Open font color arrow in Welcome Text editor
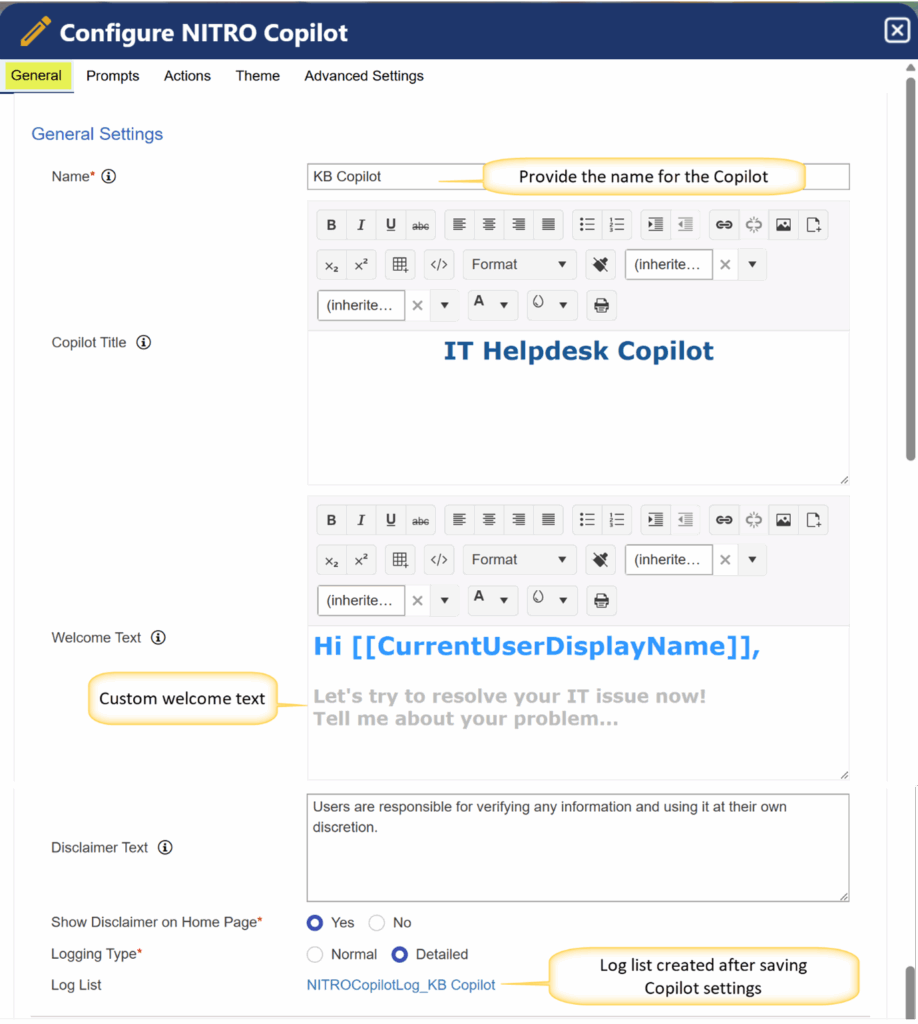918x1024 pixels. pyautogui.click(x=504, y=600)
